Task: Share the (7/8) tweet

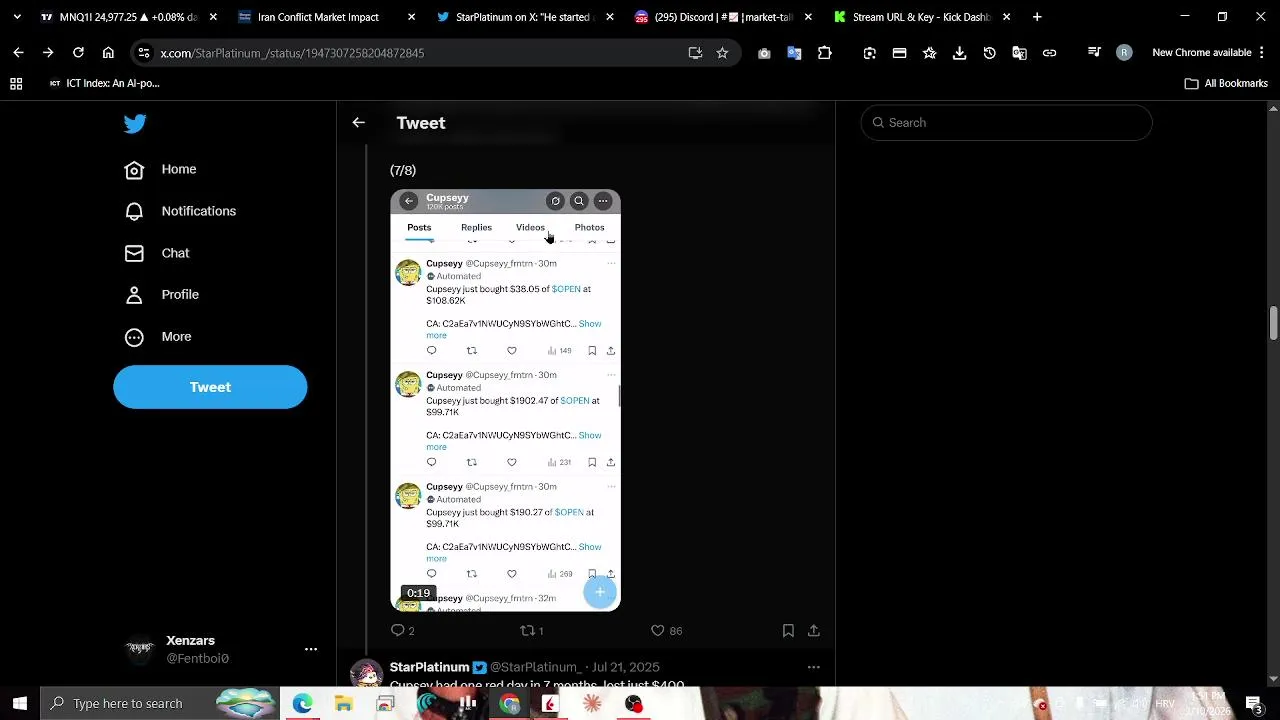Action: tap(814, 630)
